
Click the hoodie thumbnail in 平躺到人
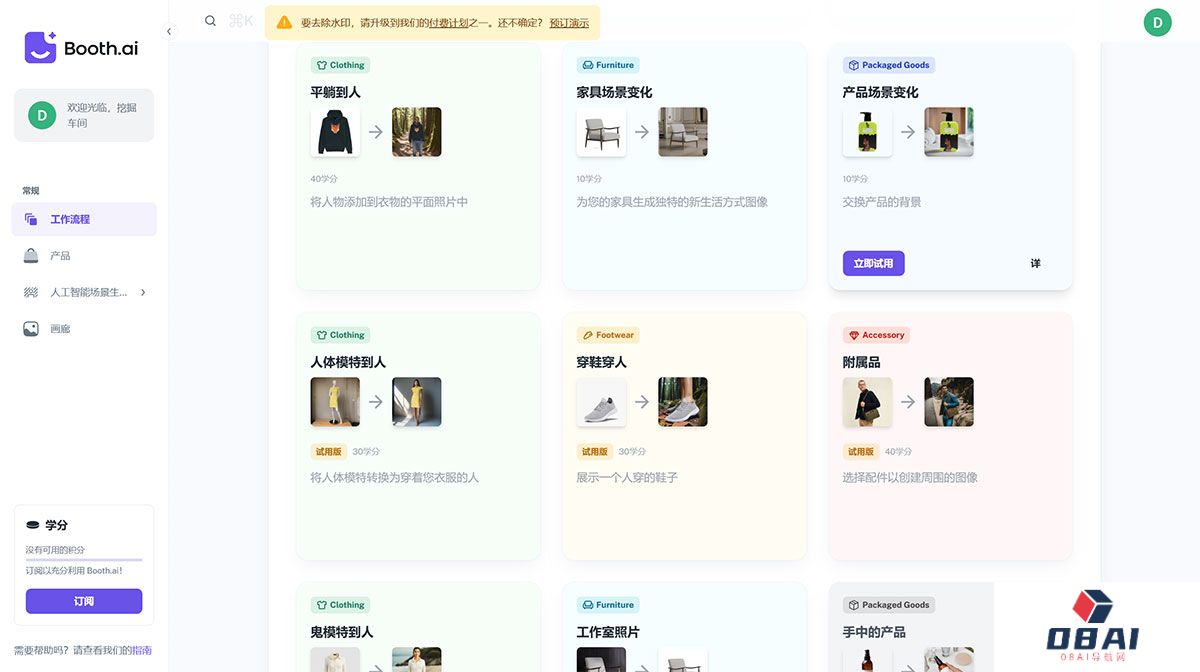335,132
